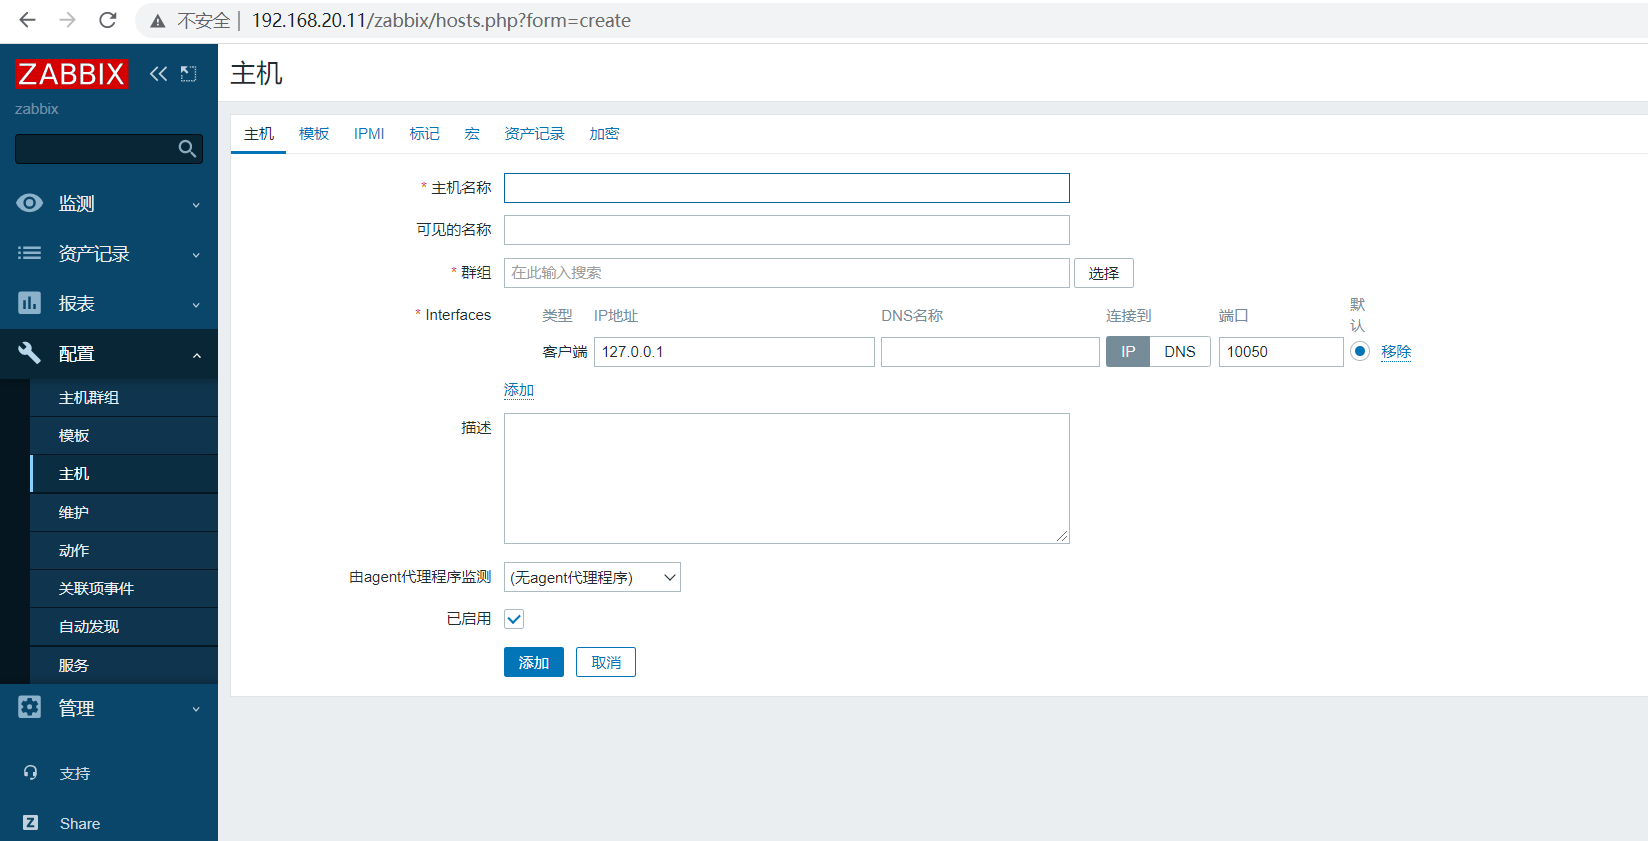Screen dimensions: 1648x841
Task: Click the 描述 textarea resize handle
Action: tap(1063, 537)
